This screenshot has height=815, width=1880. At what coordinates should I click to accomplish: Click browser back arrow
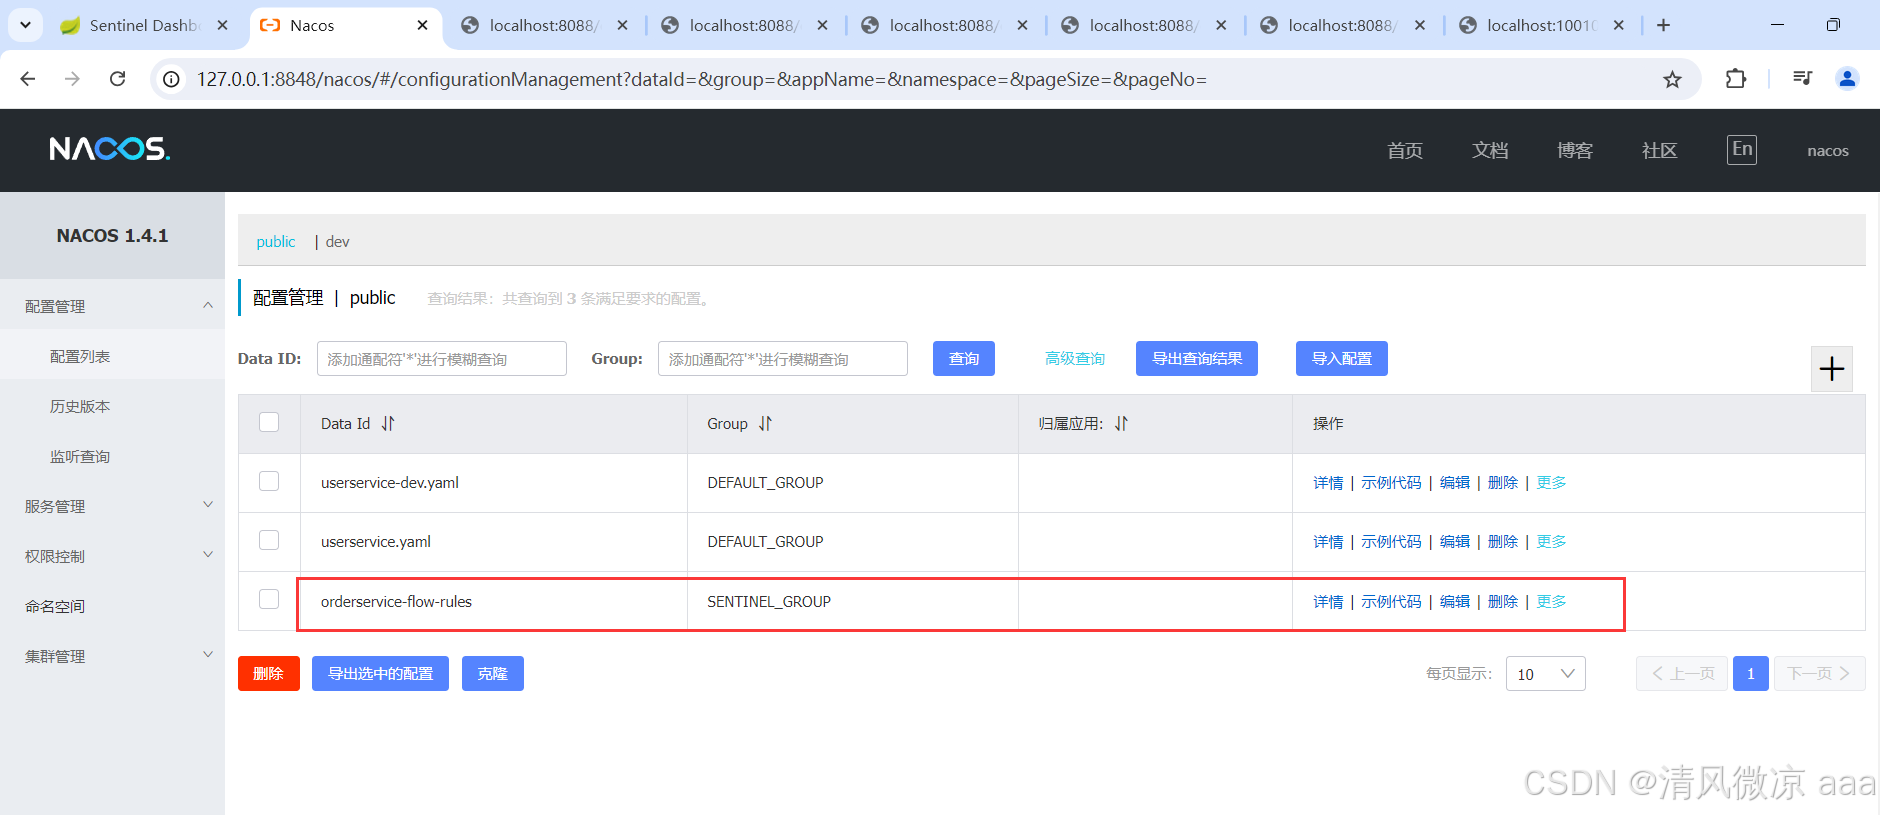click(x=28, y=79)
